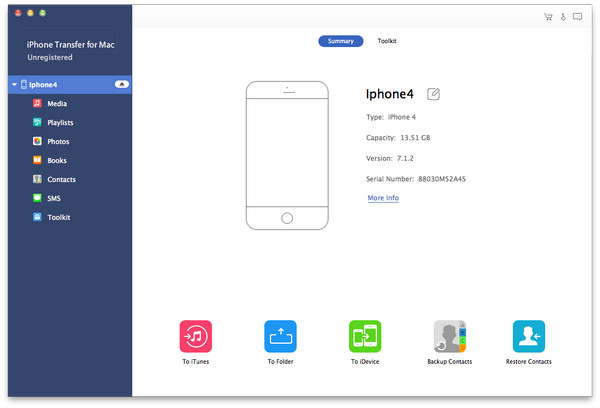
Task: Open the Backup Contacts tool
Action: click(449, 336)
